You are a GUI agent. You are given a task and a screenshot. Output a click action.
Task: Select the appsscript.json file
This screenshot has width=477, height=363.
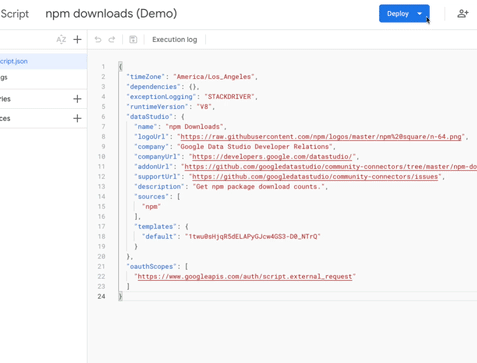[x=43, y=61]
